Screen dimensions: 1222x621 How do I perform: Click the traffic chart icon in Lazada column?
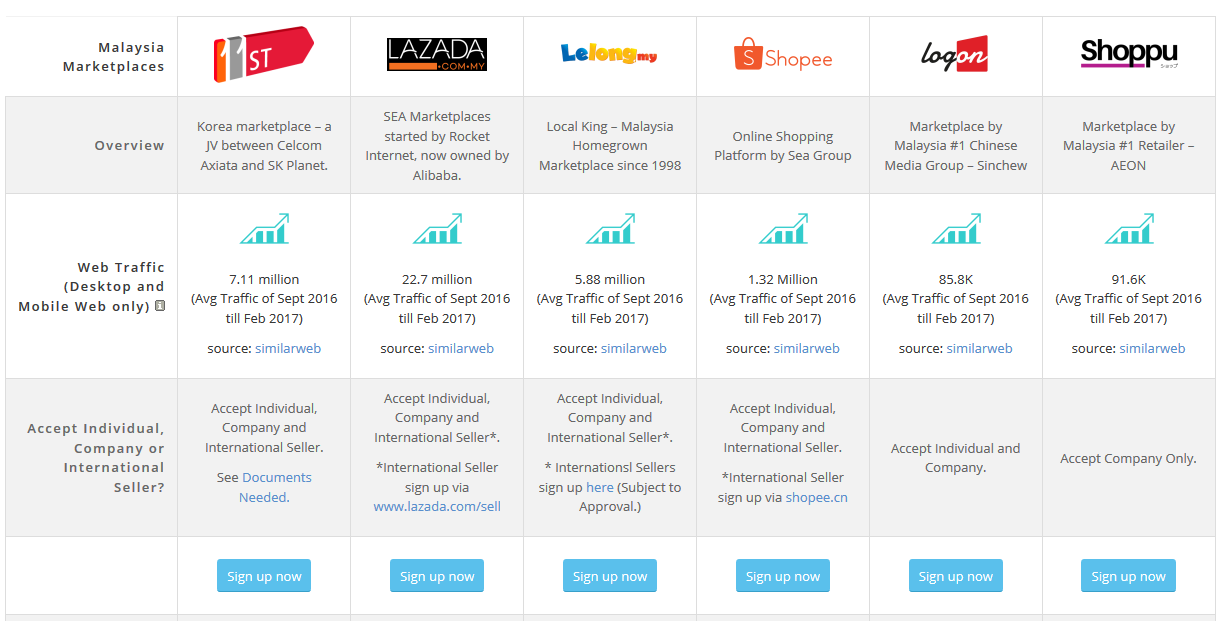pos(436,229)
